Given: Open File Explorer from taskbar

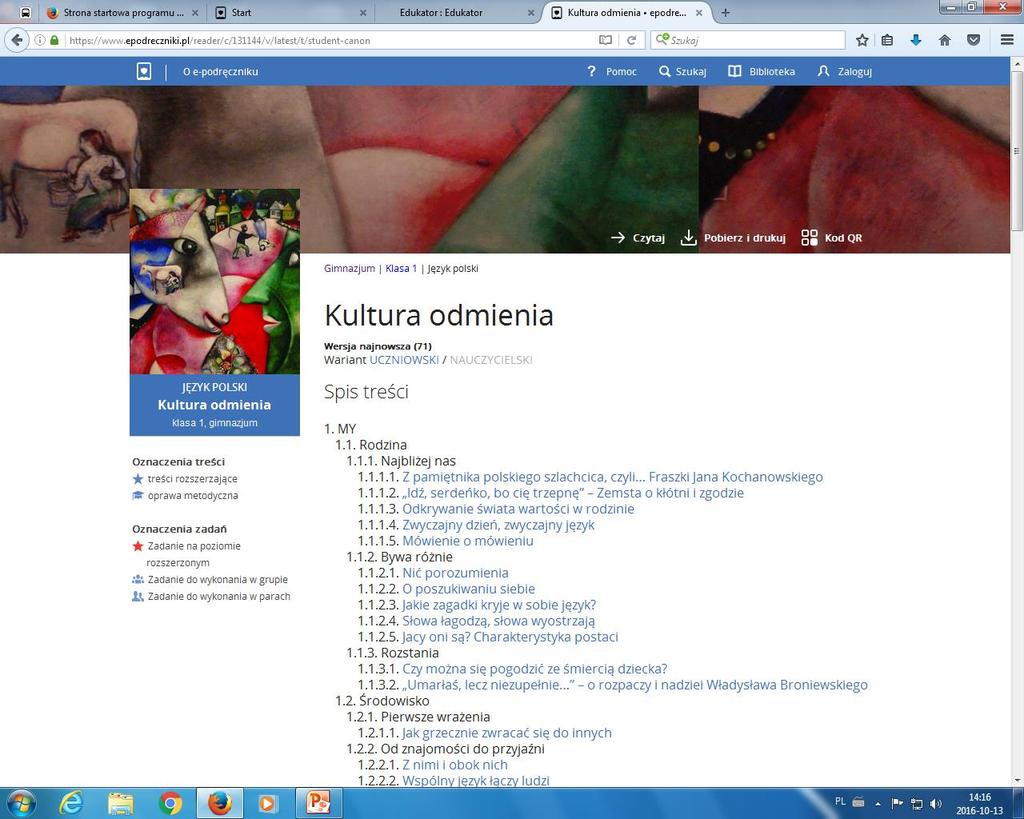Looking at the screenshot, I should point(120,803).
